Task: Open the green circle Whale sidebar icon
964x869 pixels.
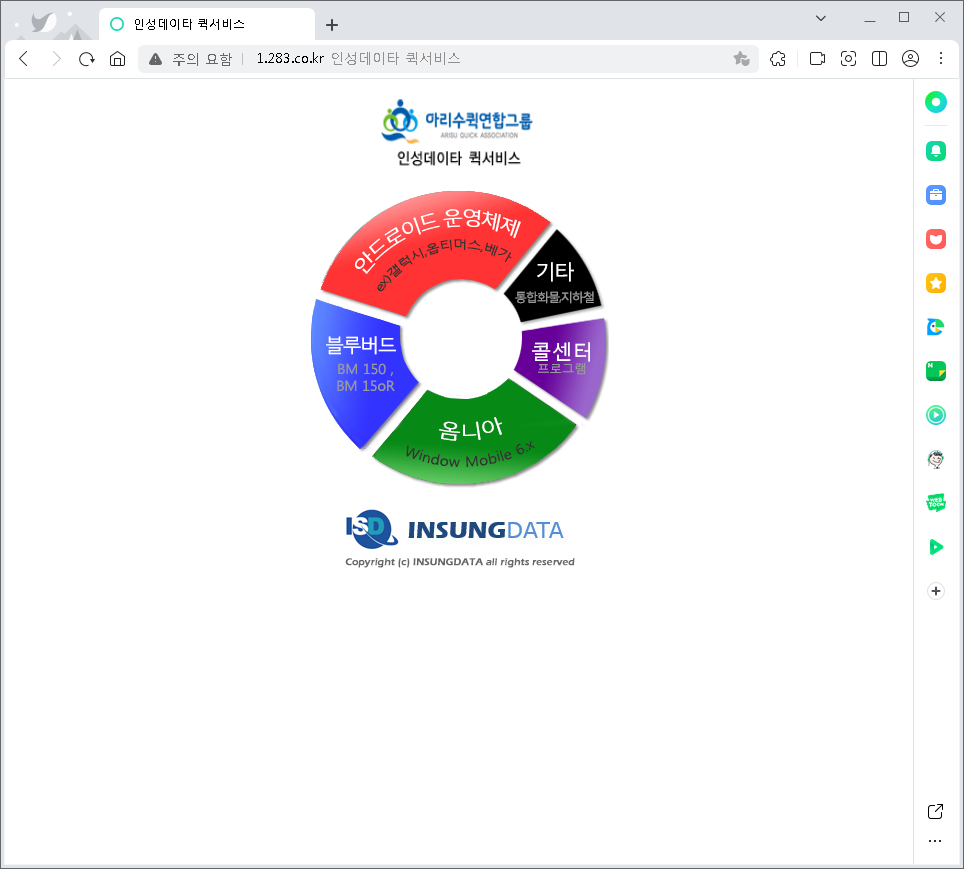Action: coord(936,102)
